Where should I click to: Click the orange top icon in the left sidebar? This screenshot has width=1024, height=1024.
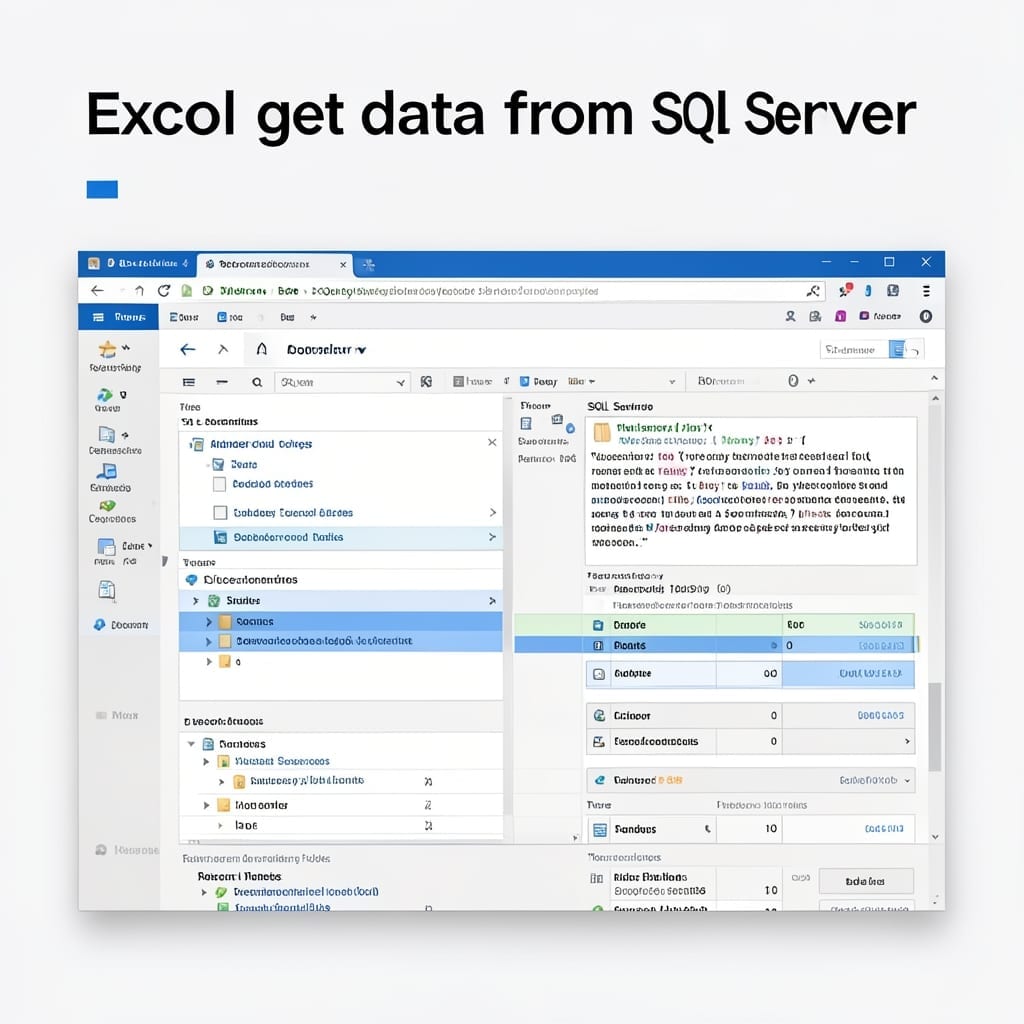[107, 349]
